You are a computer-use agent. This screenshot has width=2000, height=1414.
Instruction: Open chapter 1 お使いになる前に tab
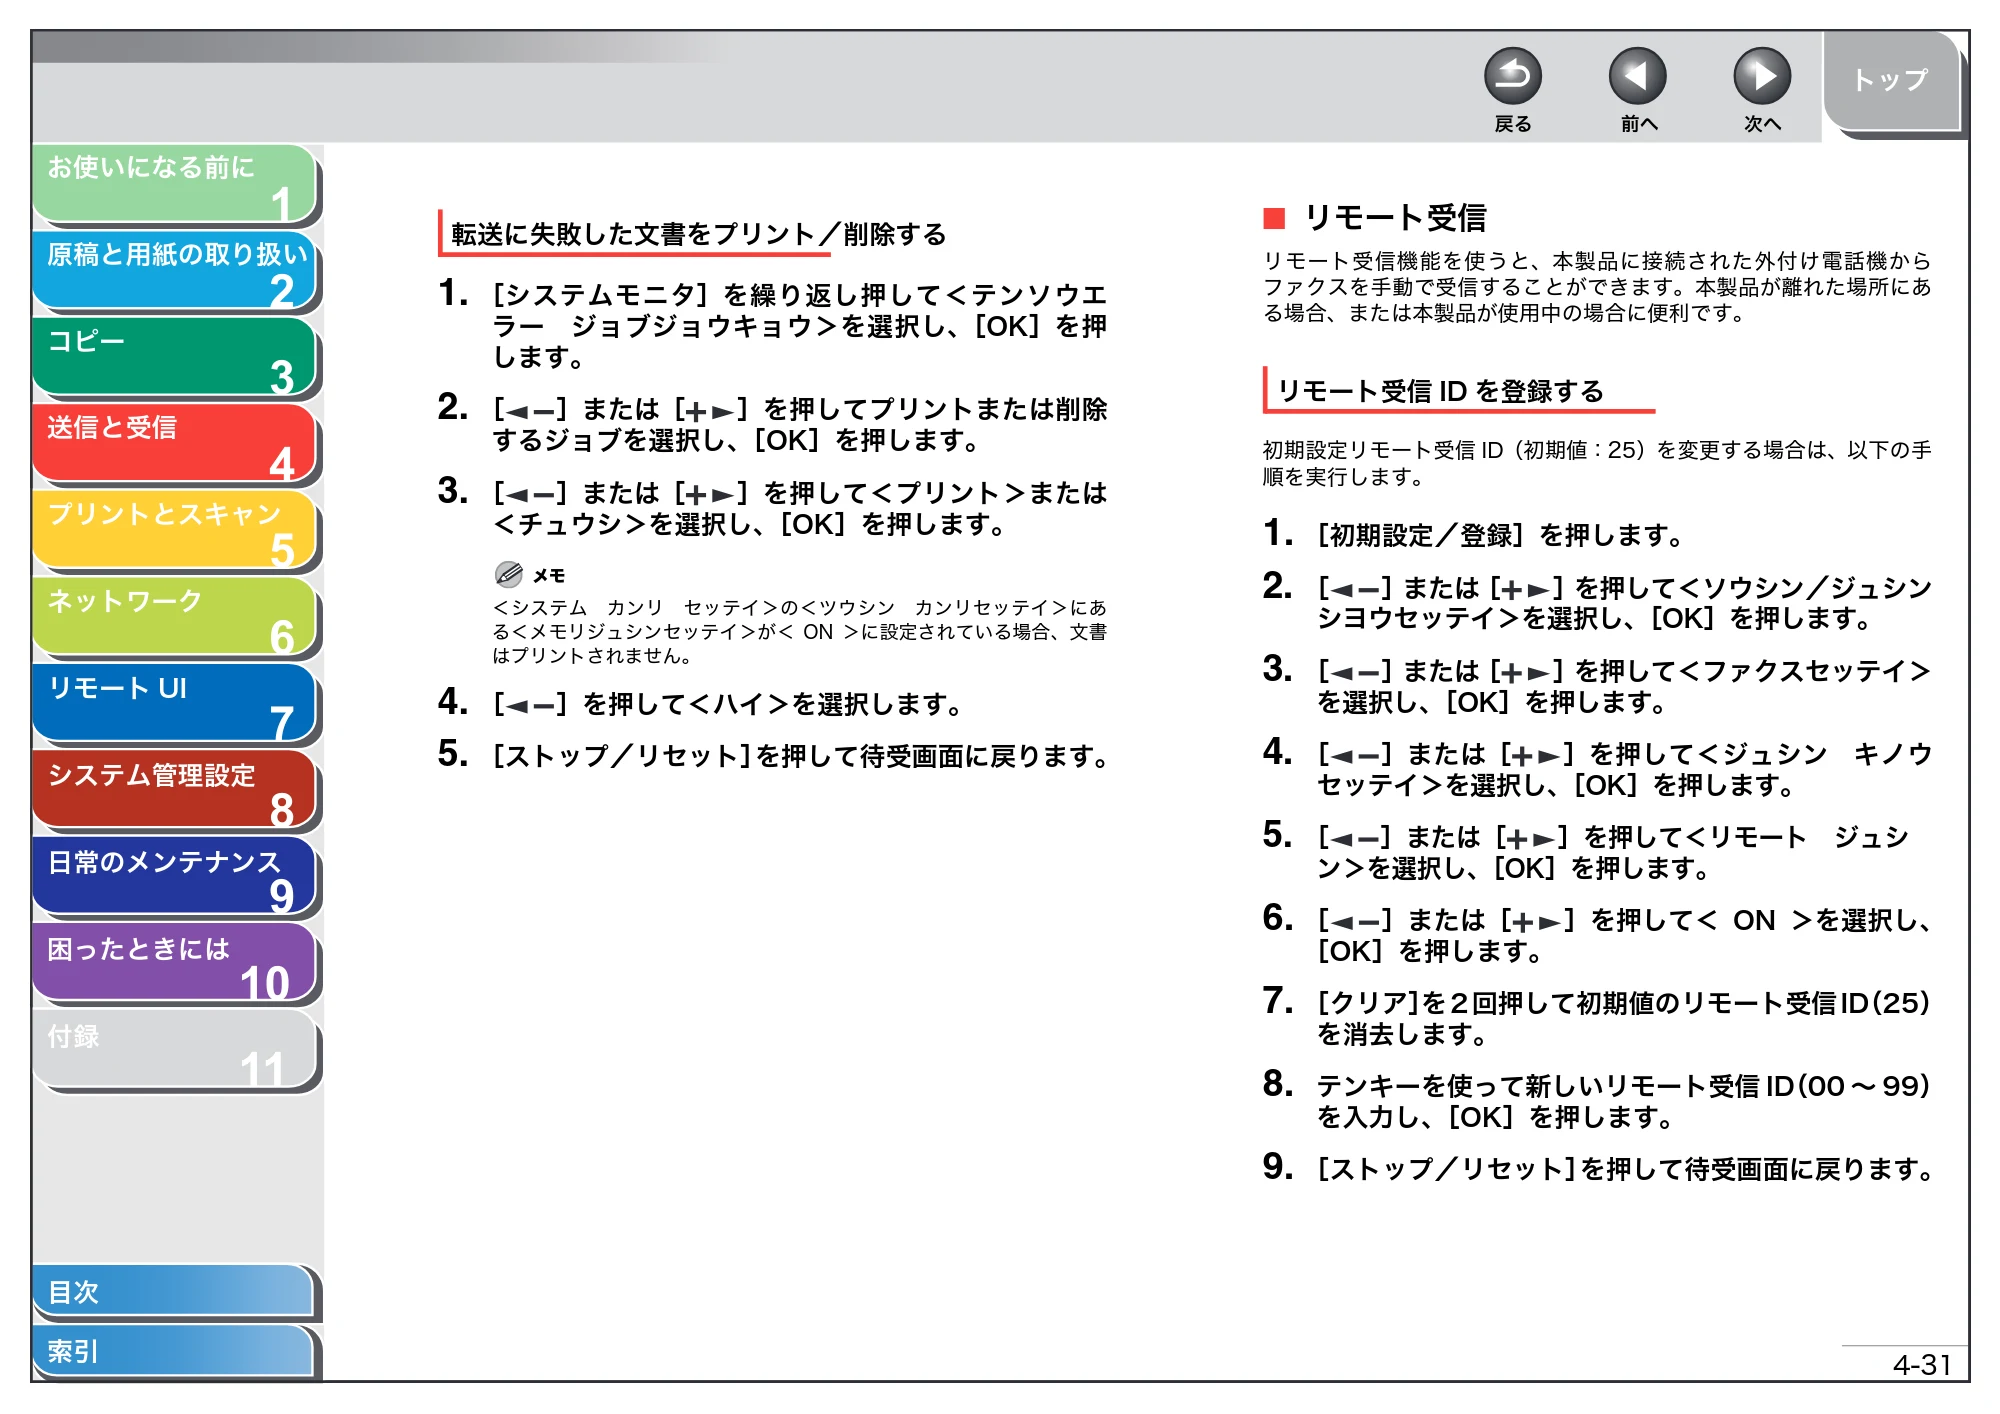coord(176,184)
